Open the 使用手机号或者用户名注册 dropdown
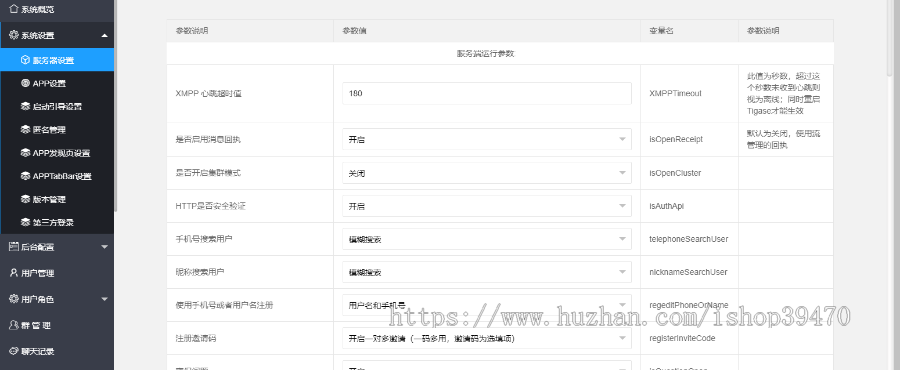The width and height of the screenshot is (900, 370). (487, 305)
